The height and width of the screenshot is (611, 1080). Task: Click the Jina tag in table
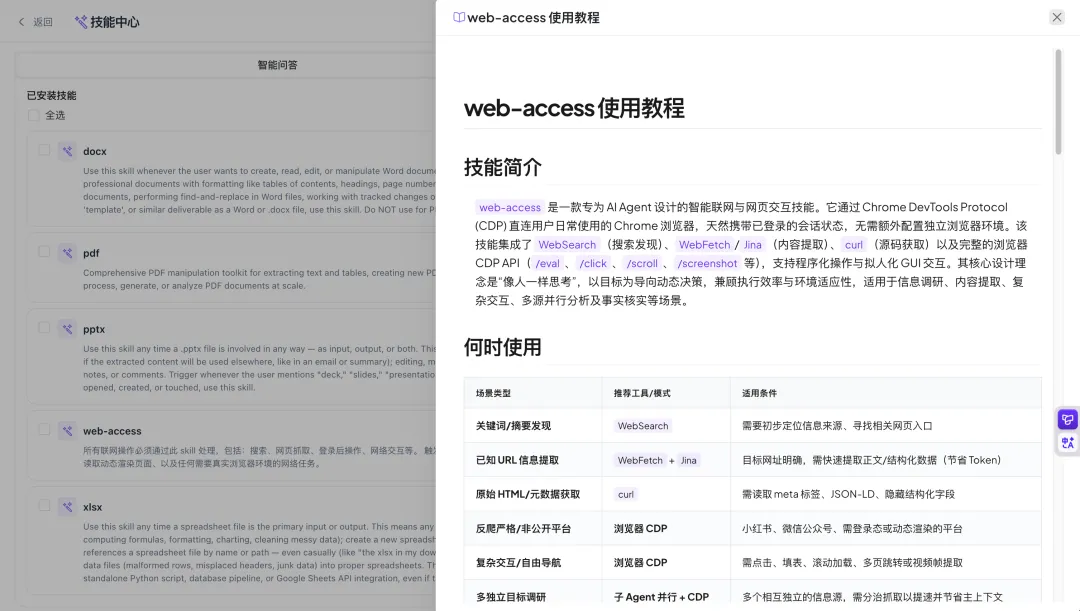pyautogui.click(x=689, y=460)
